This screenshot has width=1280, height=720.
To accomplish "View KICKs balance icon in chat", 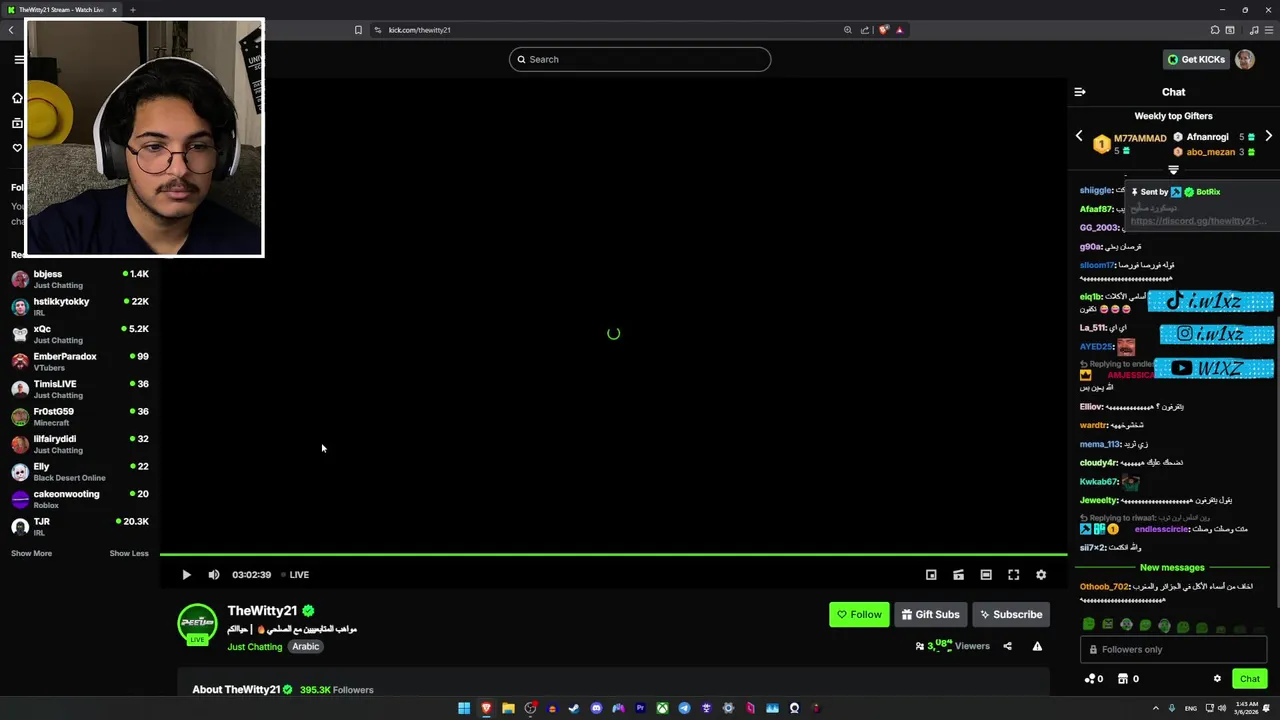I will (x=1090, y=679).
